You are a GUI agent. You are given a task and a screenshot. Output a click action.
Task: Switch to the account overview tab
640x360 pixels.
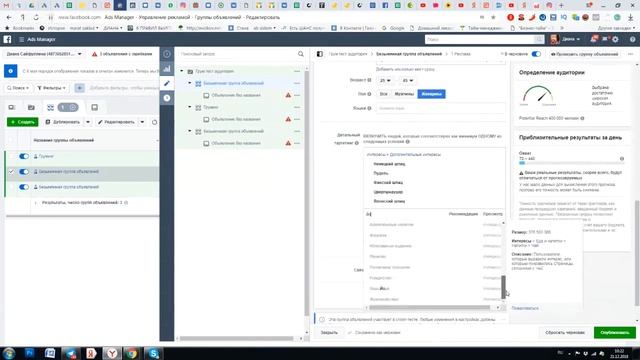tap(11, 107)
